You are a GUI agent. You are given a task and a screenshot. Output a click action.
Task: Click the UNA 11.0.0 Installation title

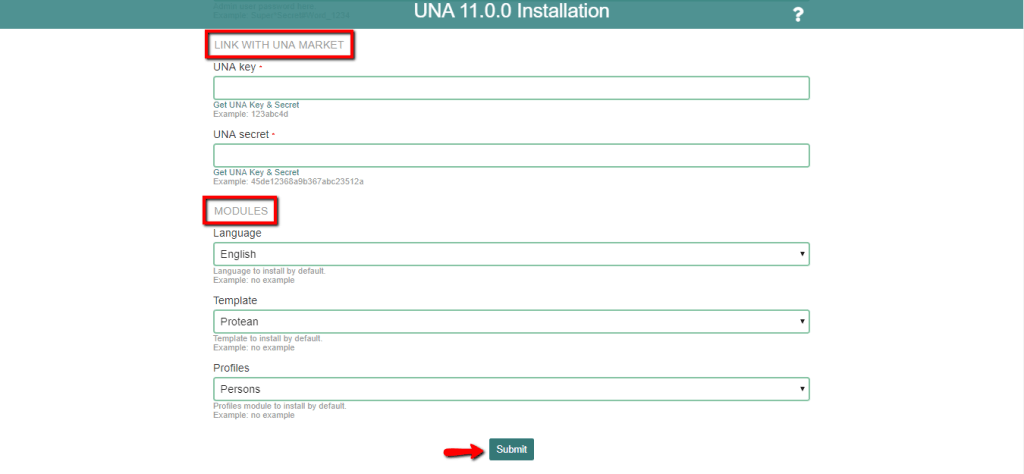coord(511,11)
